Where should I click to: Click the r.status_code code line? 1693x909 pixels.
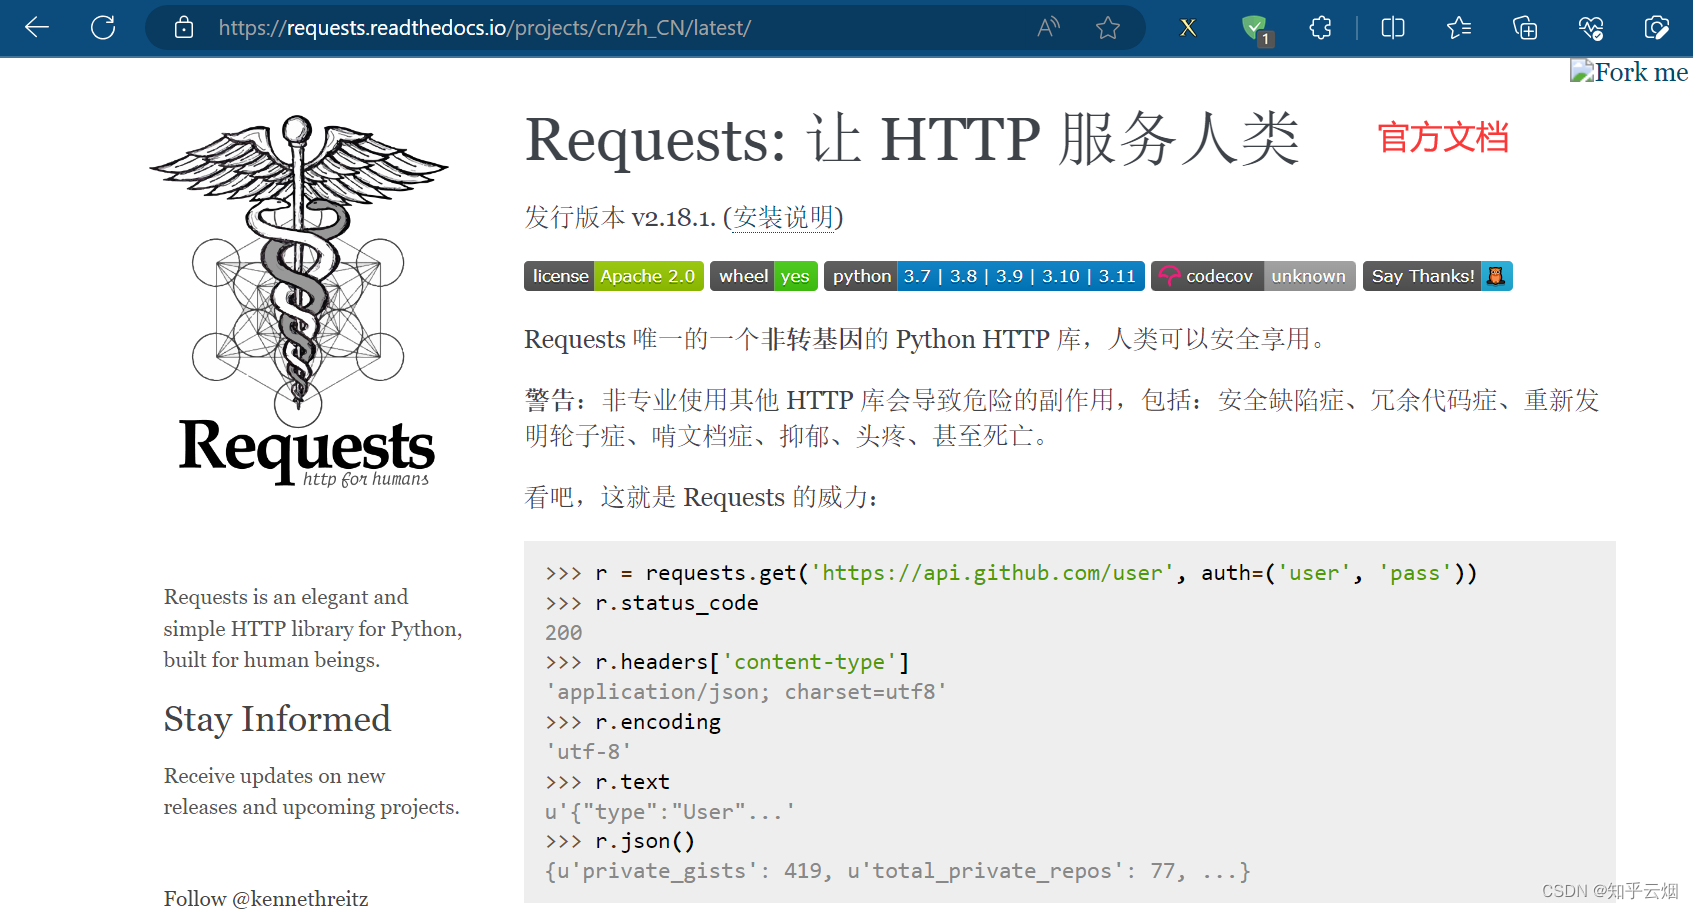pyautogui.click(x=651, y=603)
